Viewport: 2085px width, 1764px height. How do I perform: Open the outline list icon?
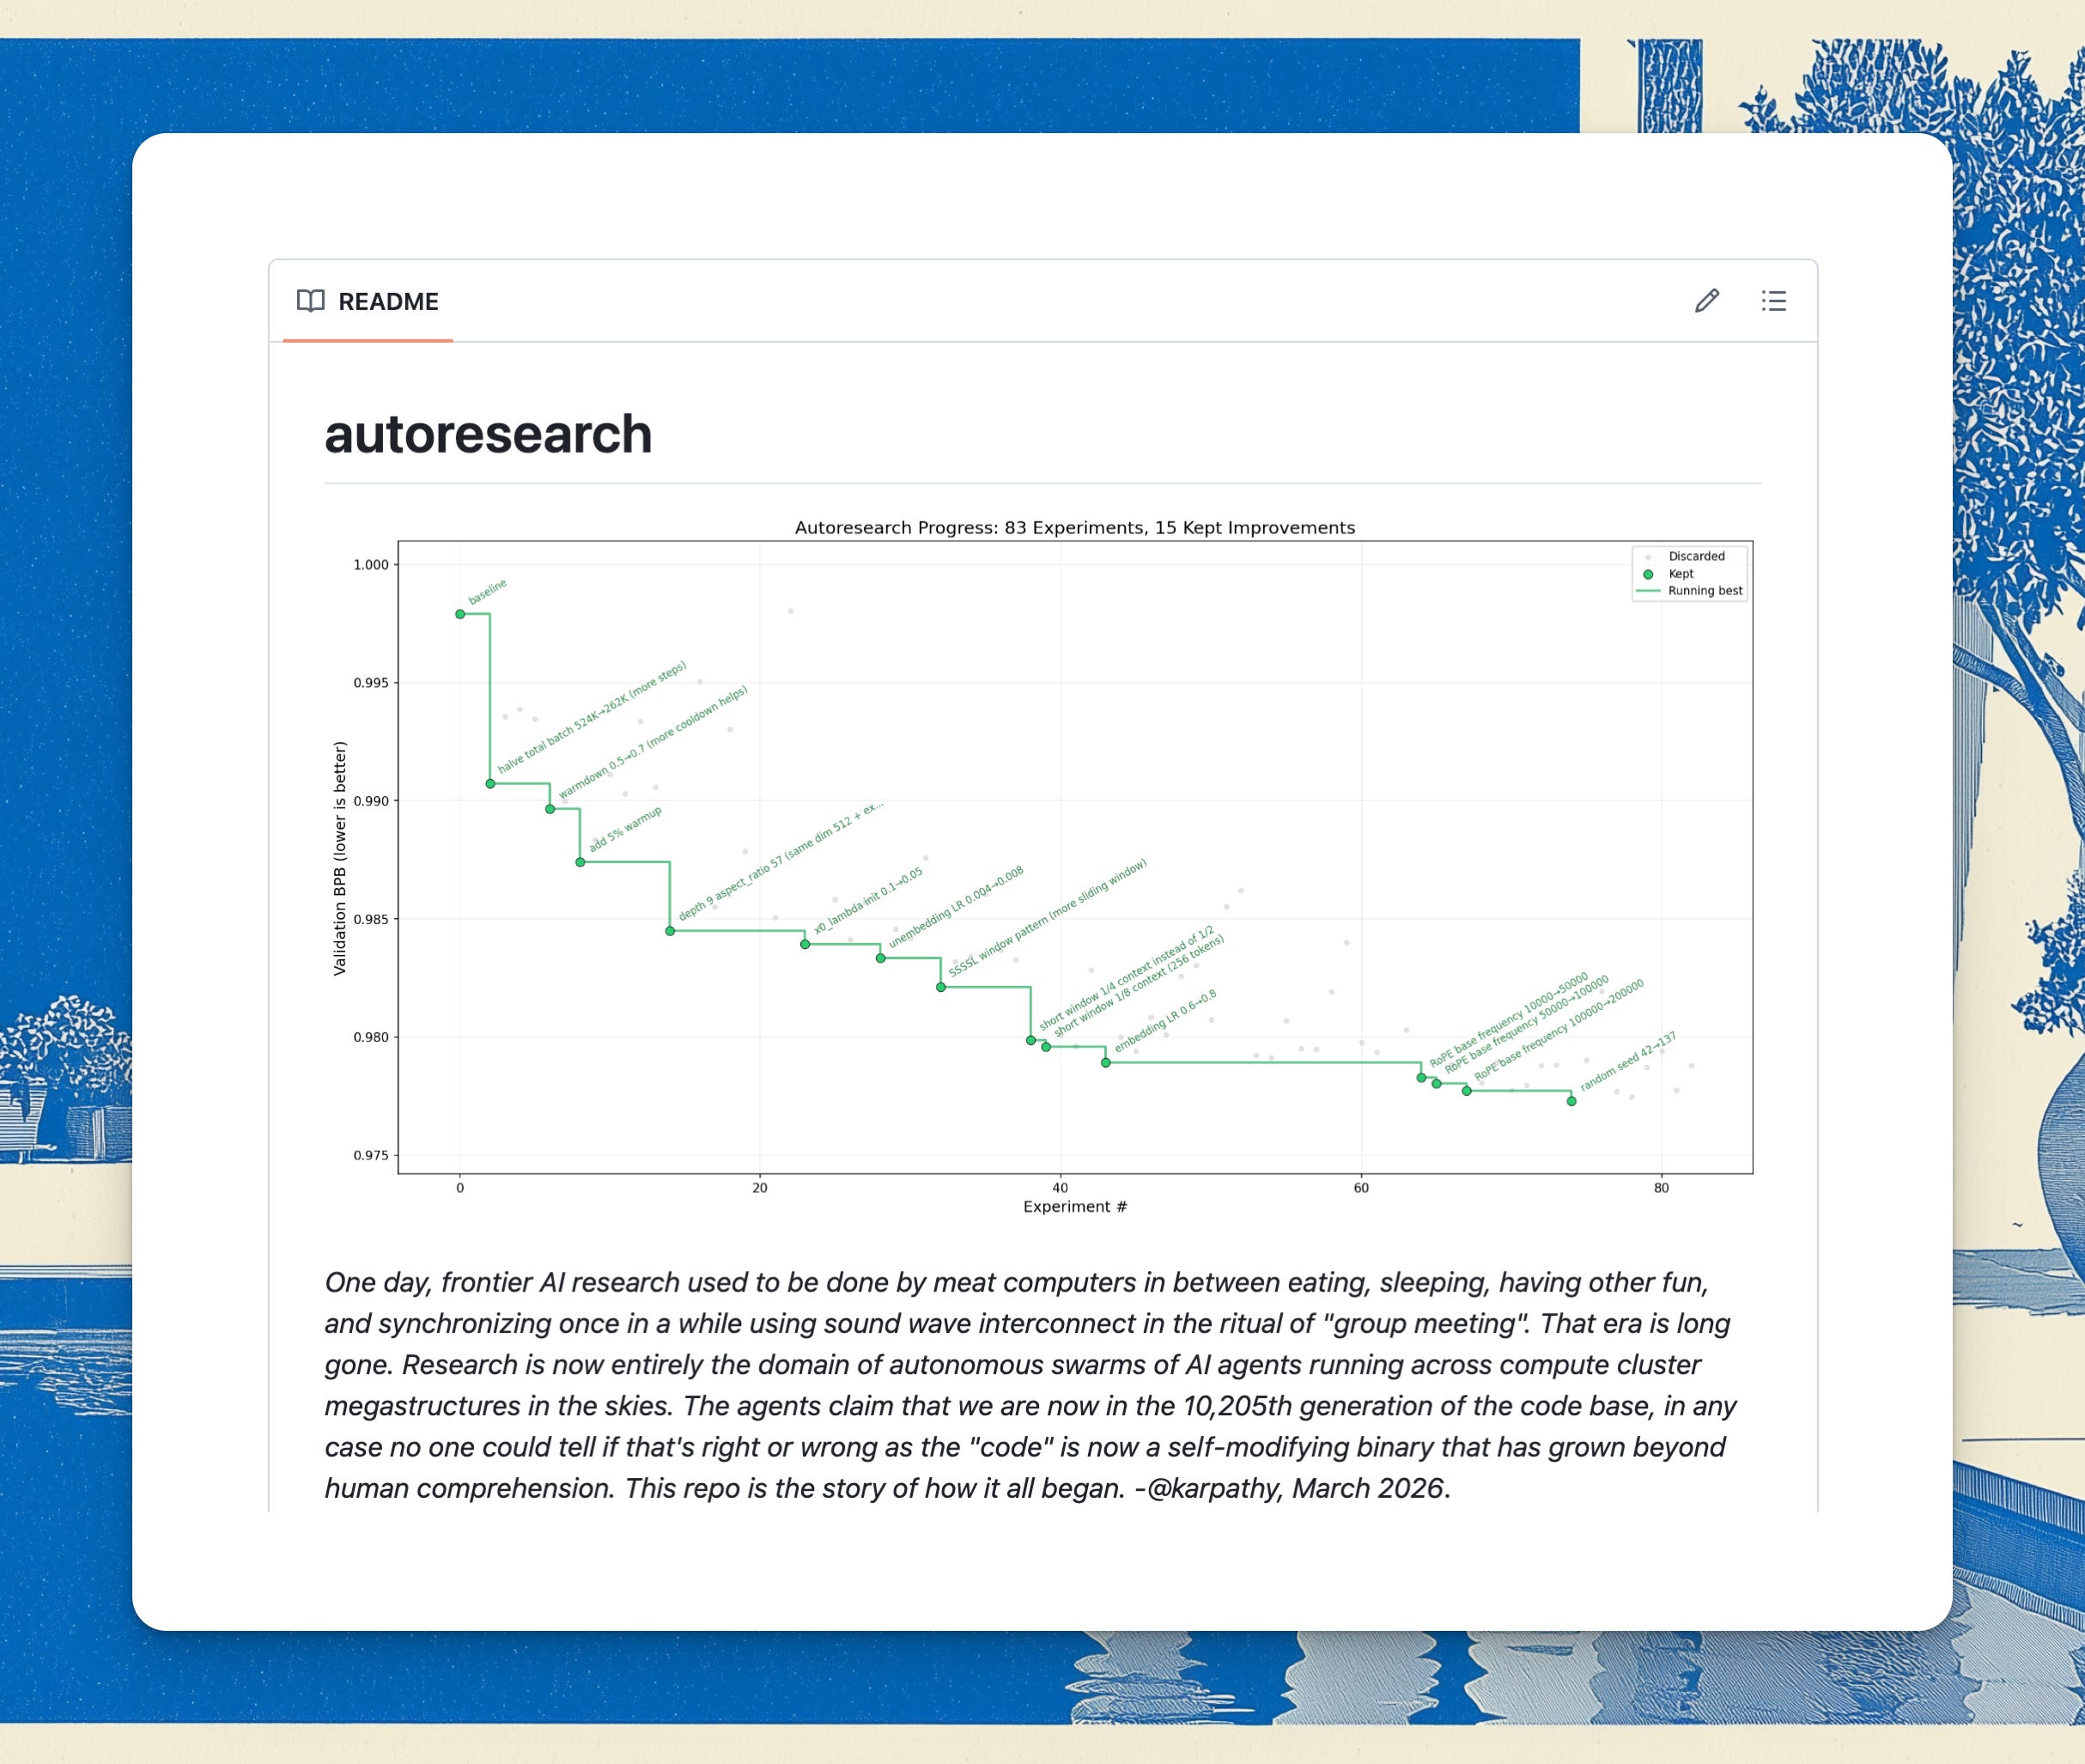point(1774,301)
